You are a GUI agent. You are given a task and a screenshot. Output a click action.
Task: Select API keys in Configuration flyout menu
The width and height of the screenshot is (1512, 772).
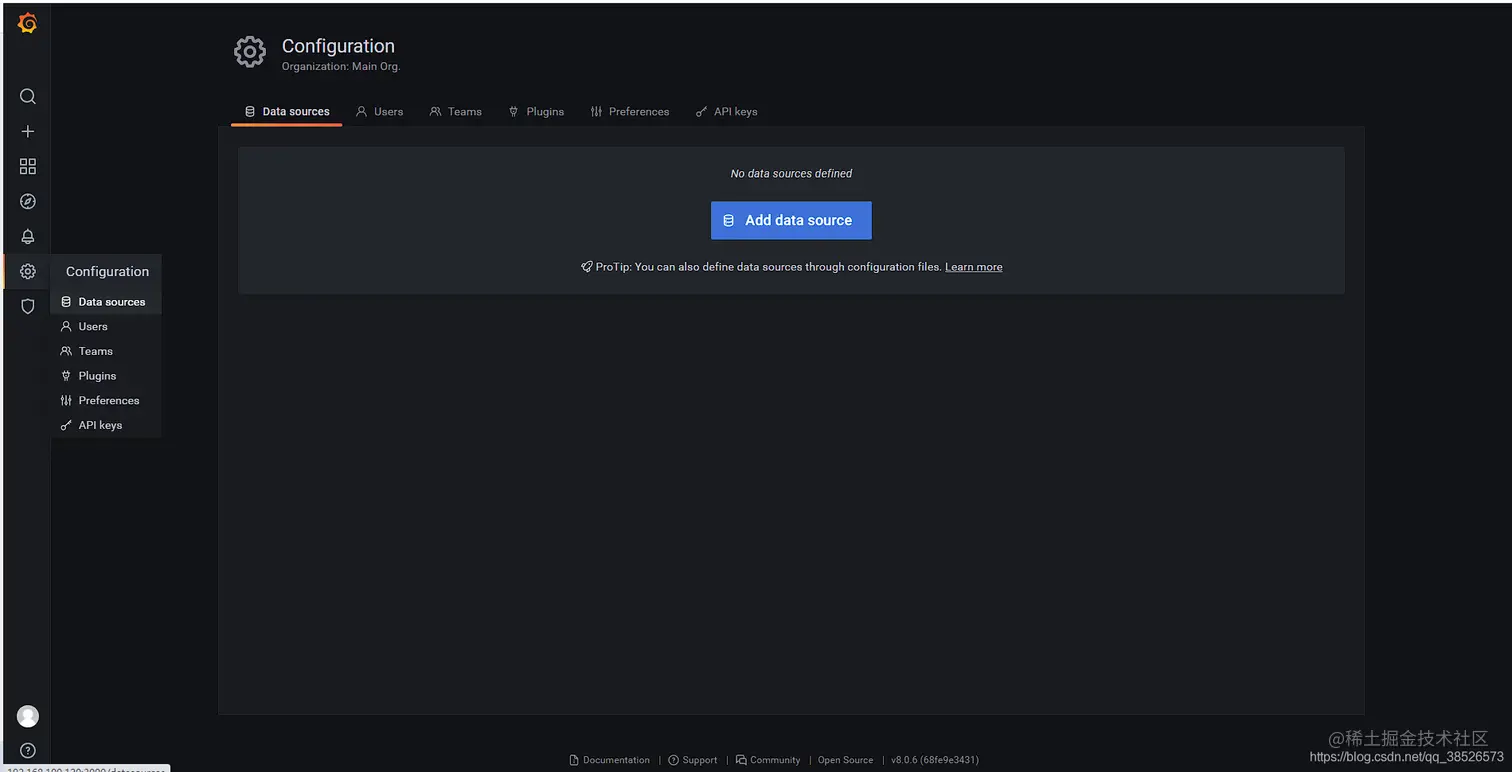[x=106, y=425]
